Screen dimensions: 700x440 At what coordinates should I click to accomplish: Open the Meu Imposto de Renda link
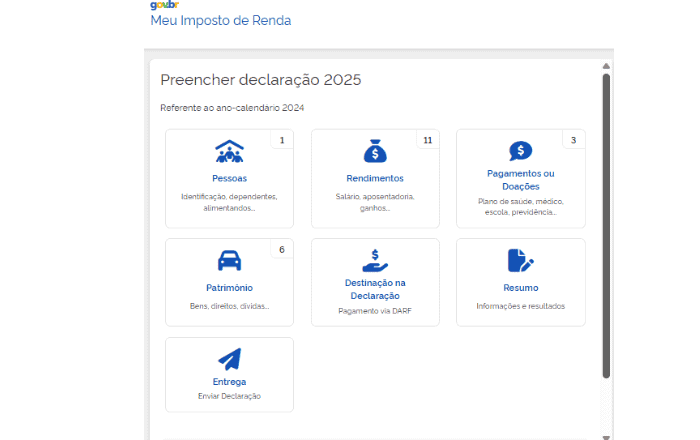[221, 21]
